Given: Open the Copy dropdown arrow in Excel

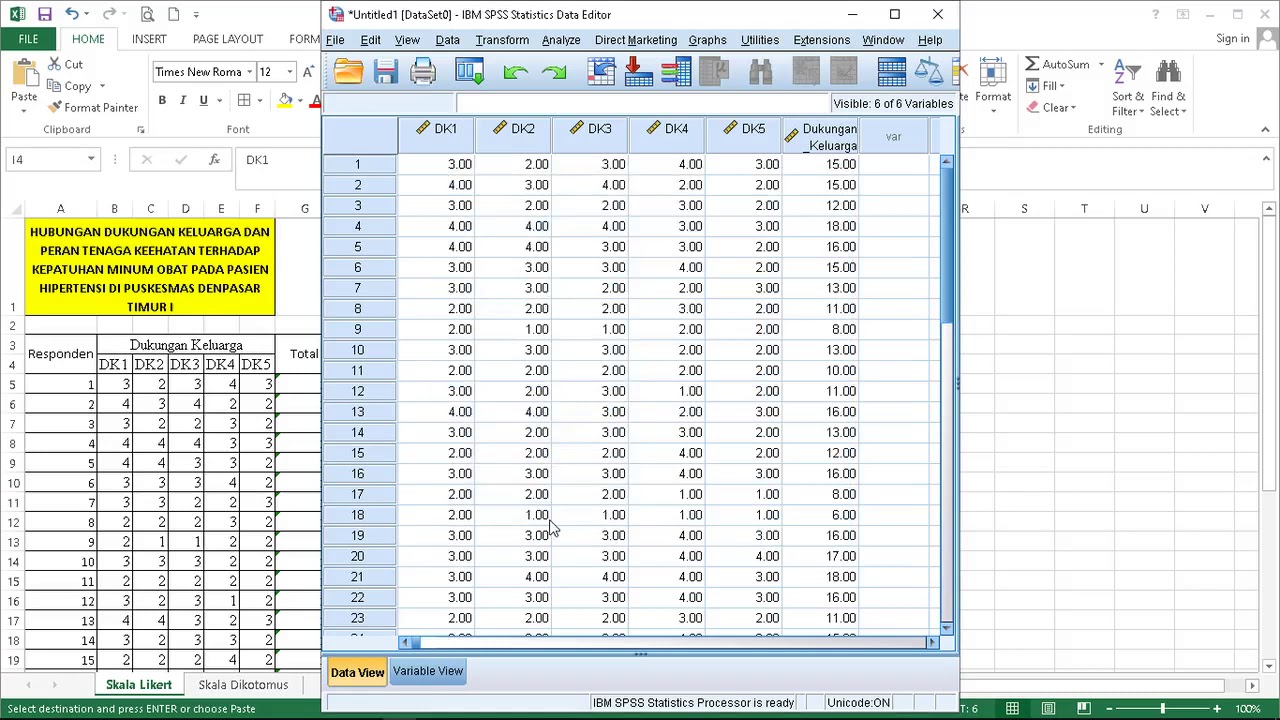Looking at the screenshot, I should coord(101,86).
